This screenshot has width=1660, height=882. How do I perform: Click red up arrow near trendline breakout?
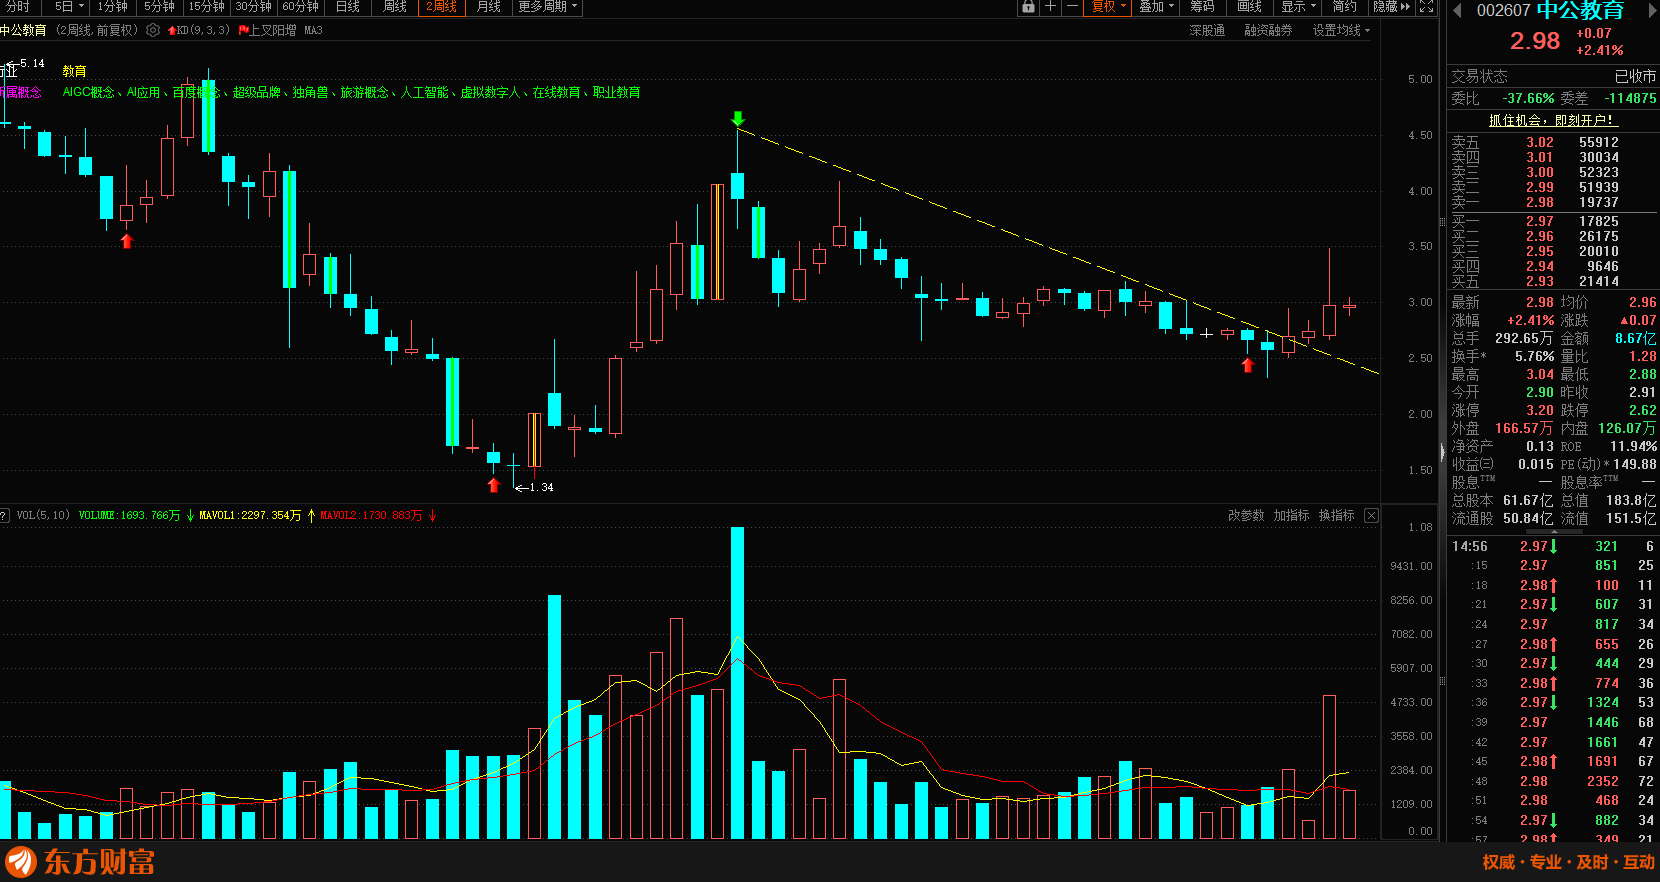click(x=1247, y=365)
